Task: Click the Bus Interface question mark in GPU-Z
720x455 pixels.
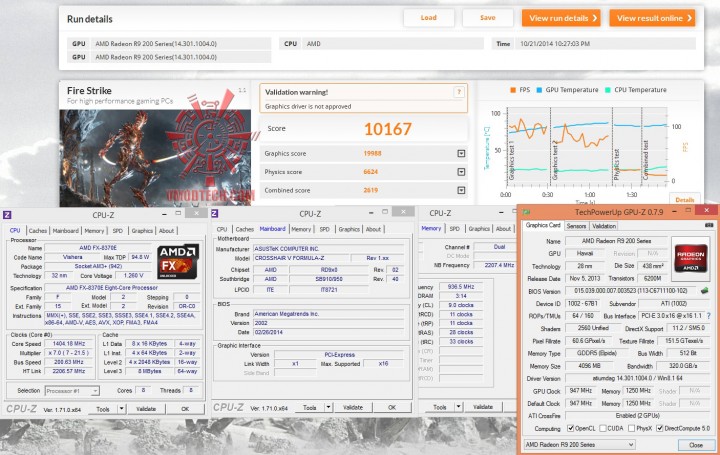Action: 709,316
